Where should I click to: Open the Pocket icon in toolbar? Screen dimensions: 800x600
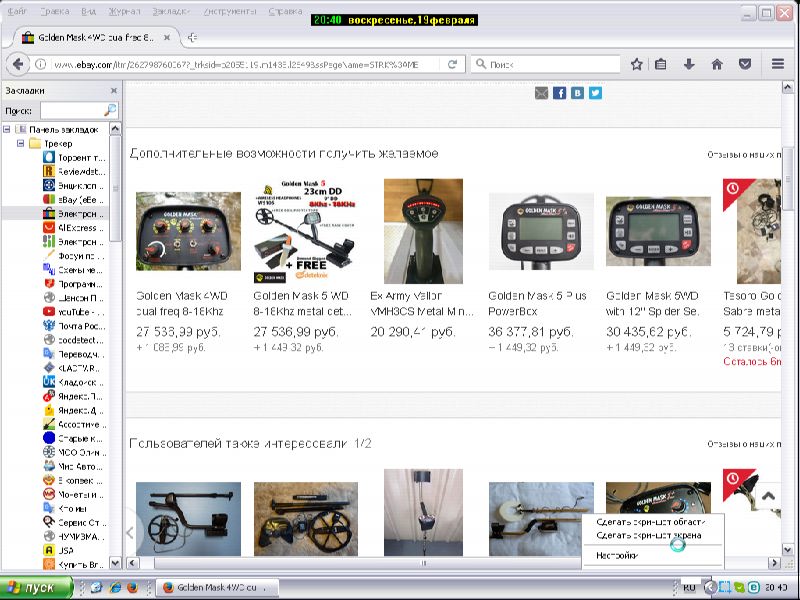tap(745, 64)
